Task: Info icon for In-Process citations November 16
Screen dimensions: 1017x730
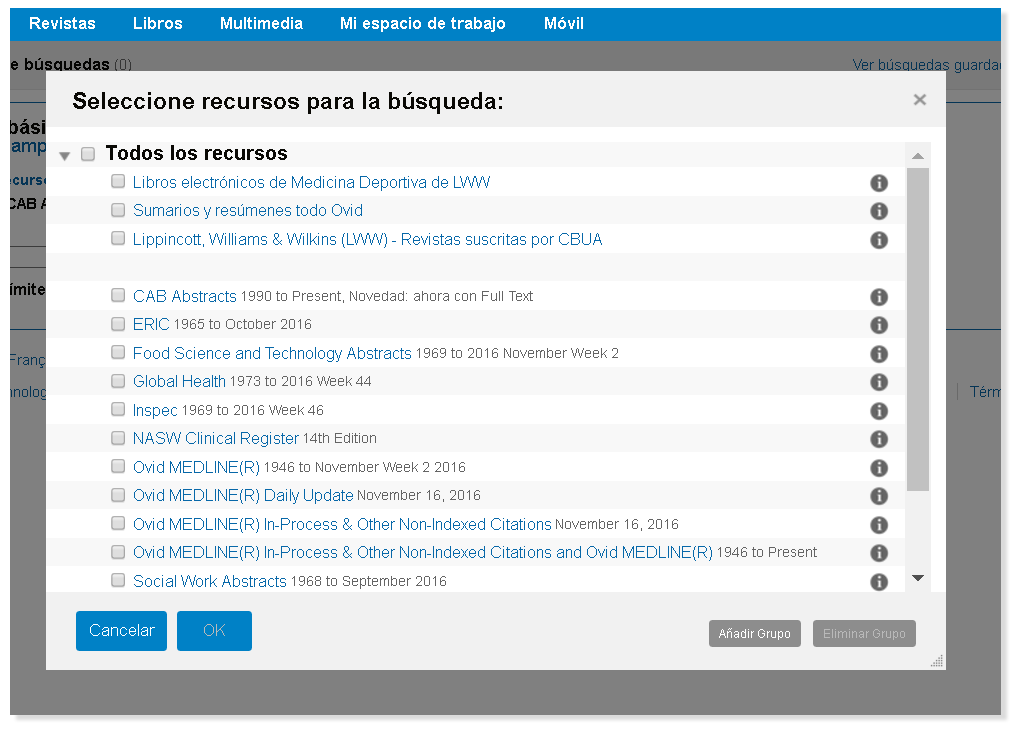Action: tap(878, 525)
